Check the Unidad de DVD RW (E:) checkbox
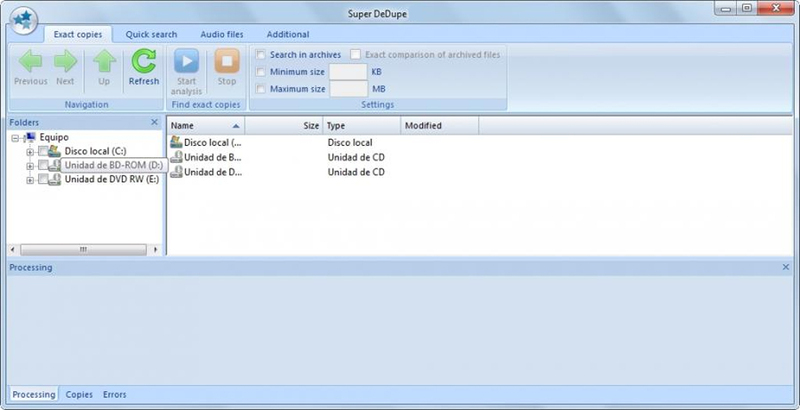Image resolution: width=800 pixels, height=410 pixels. [43, 179]
